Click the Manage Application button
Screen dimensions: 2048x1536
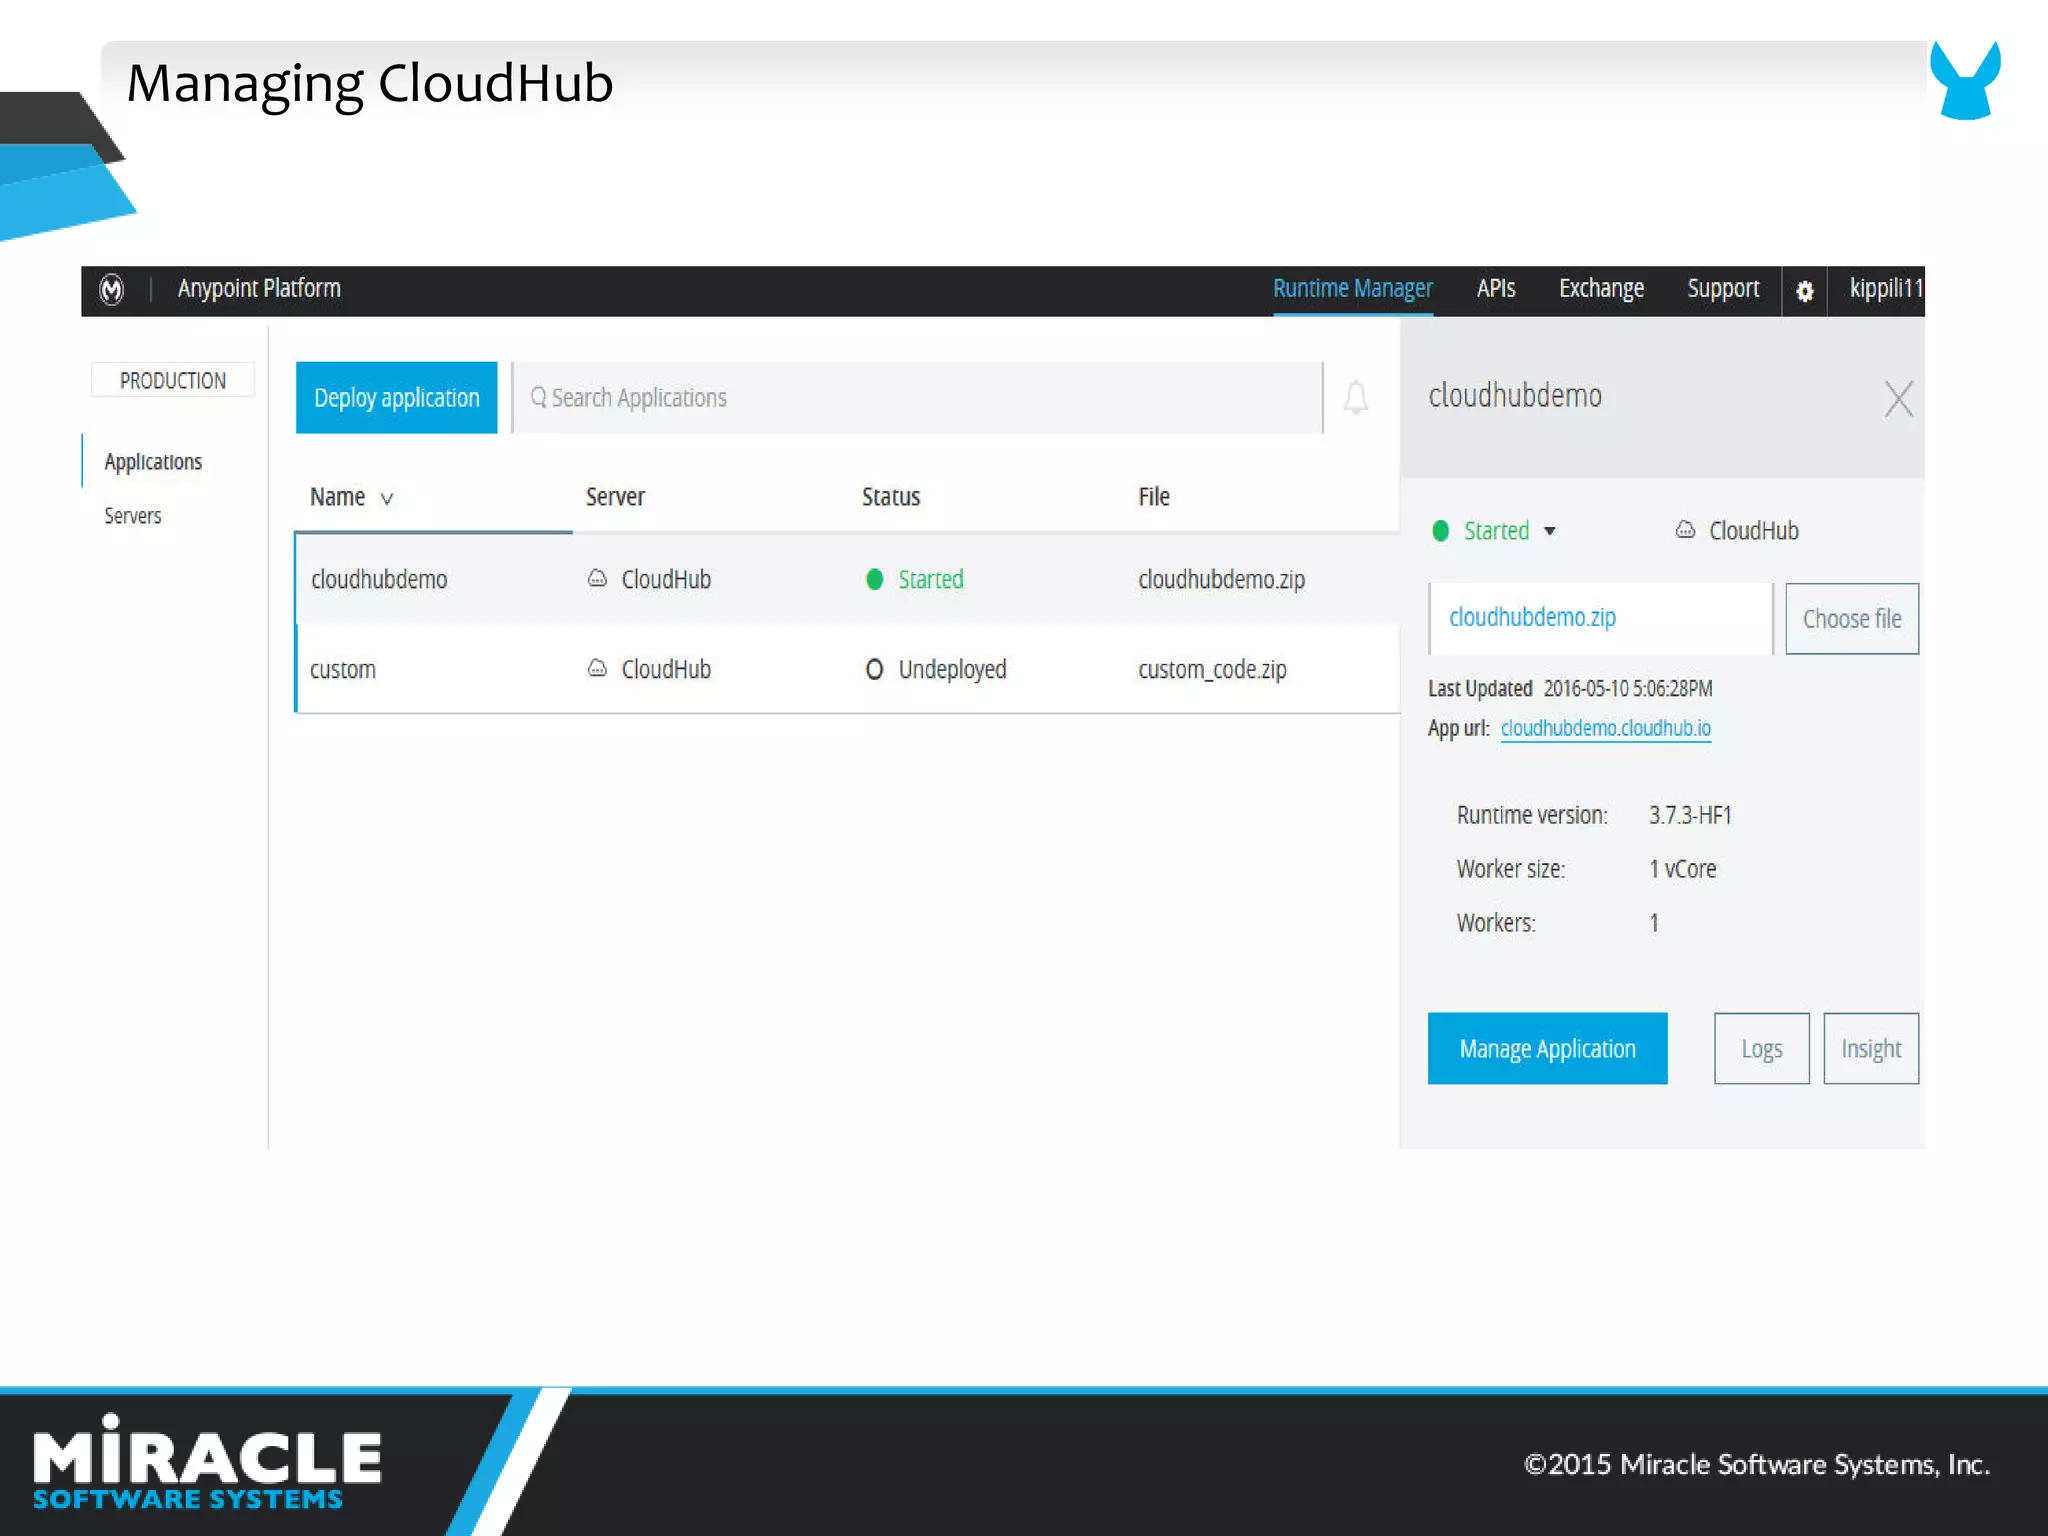1547,1048
